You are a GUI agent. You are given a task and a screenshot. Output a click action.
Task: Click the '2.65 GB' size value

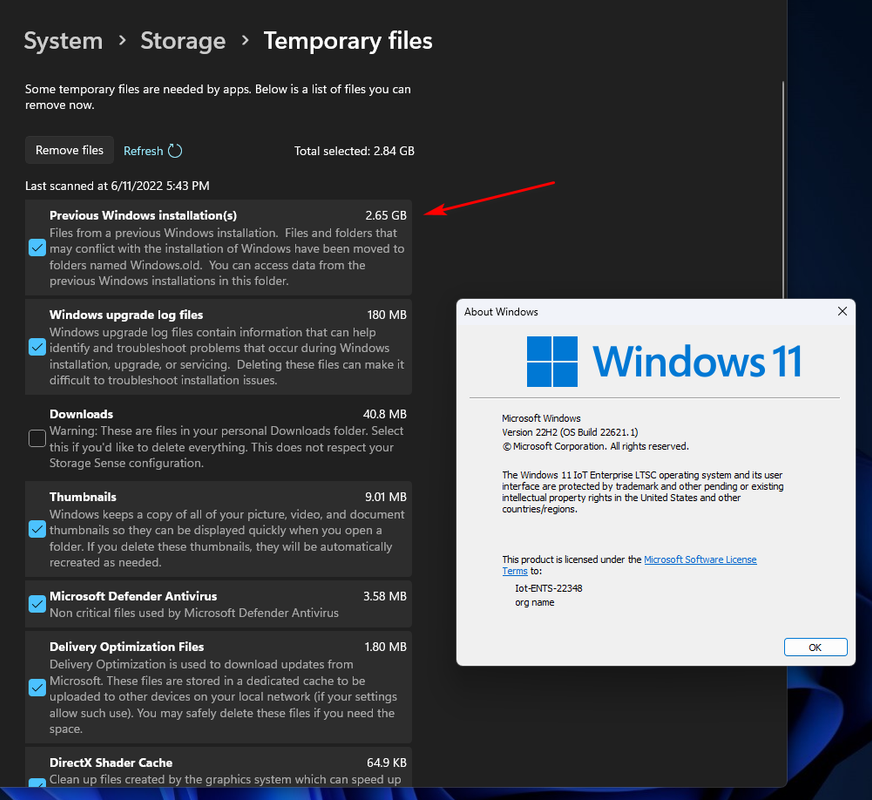coord(386,215)
